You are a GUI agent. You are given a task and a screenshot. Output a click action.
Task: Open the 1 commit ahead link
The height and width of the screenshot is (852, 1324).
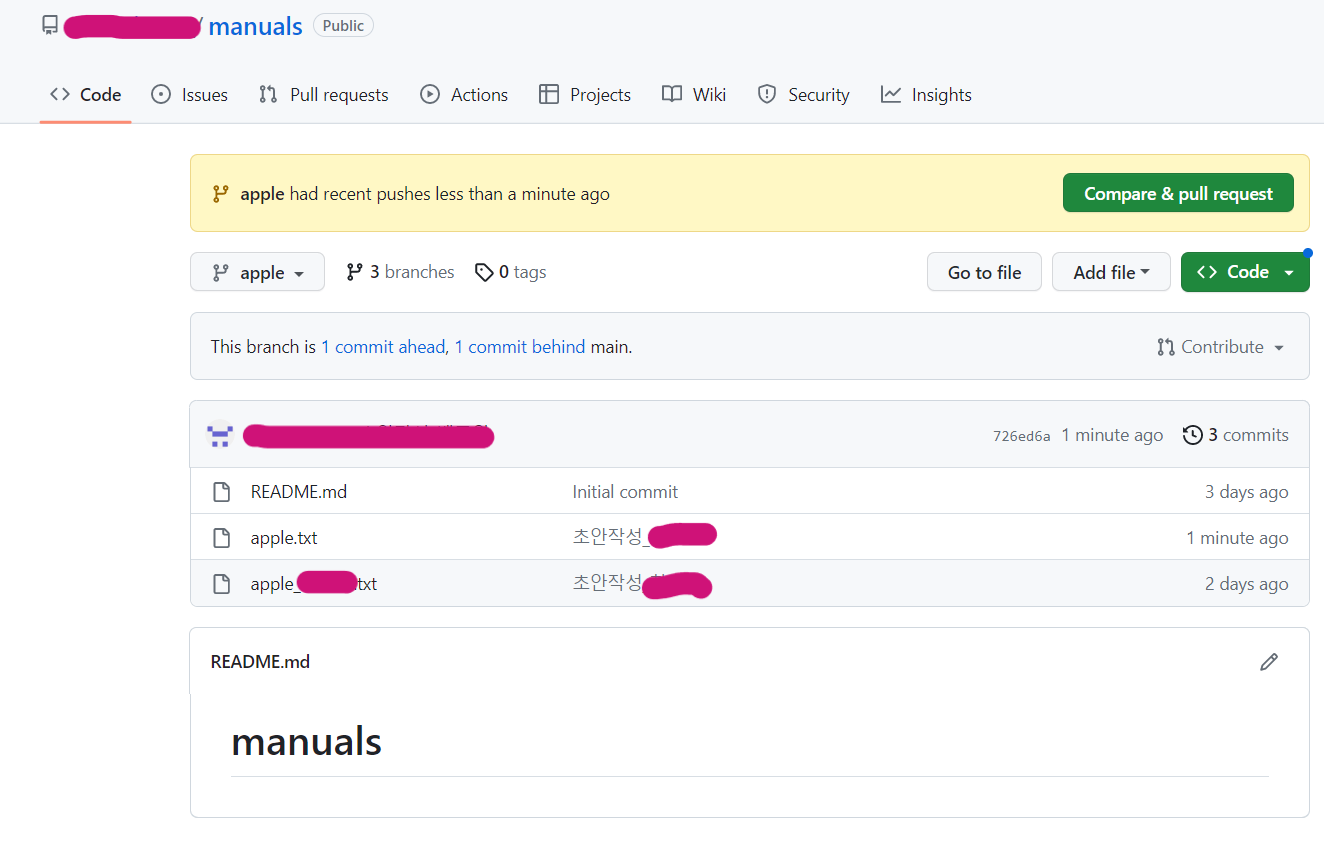(x=383, y=347)
